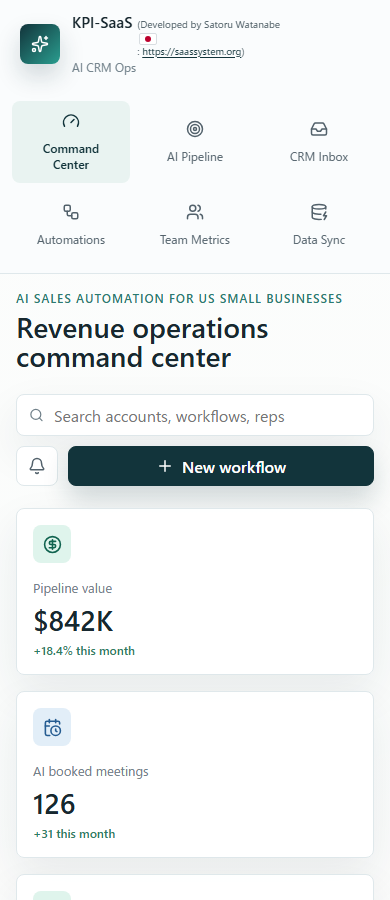Image resolution: width=390 pixels, height=900 pixels.
Task: Click the Japan flag icon
Action: coord(148,39)
